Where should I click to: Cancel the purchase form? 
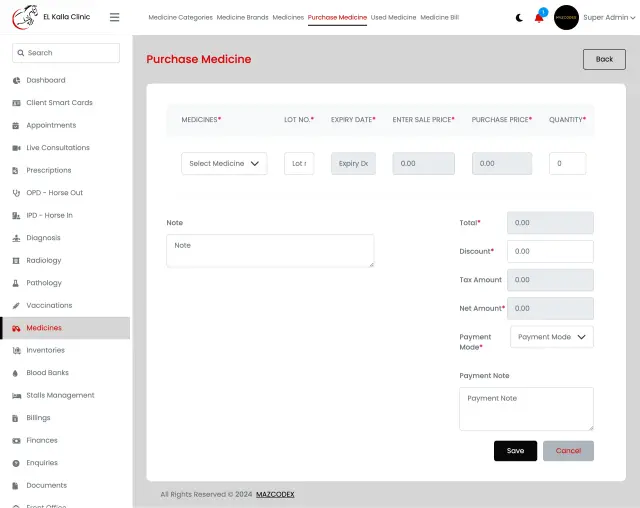568,451
